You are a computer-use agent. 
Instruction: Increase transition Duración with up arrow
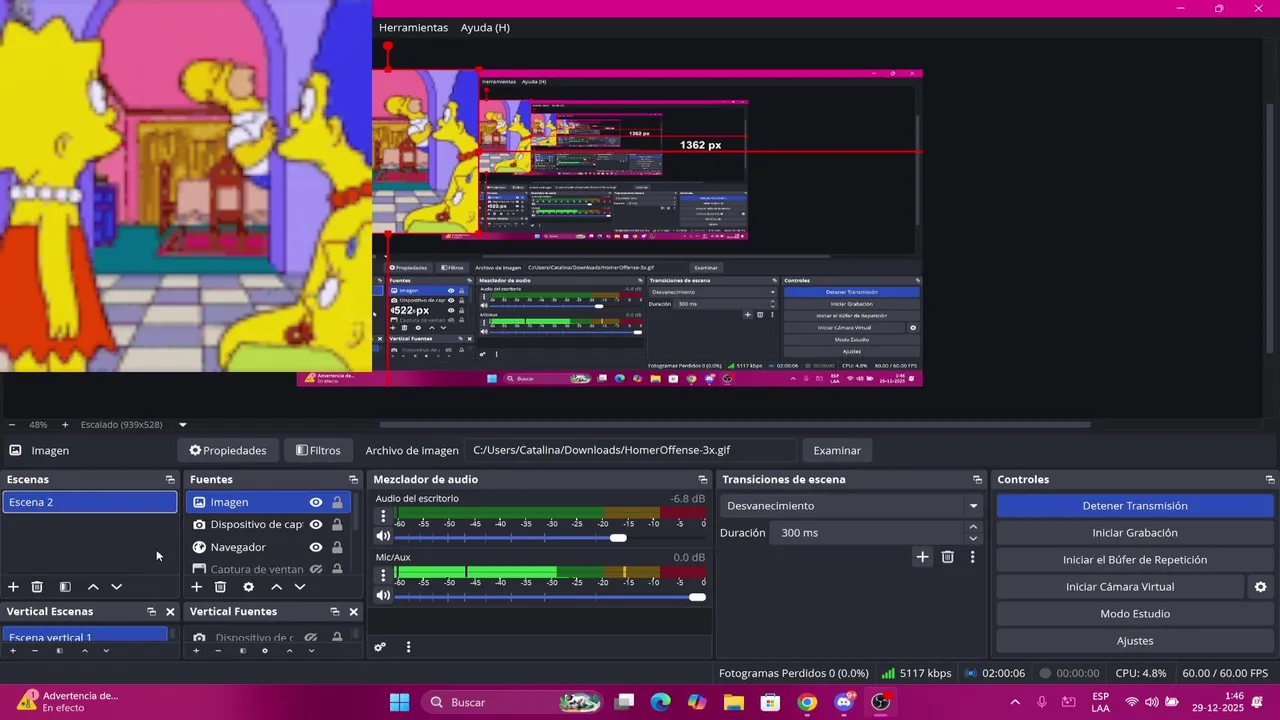pos(973,527)
